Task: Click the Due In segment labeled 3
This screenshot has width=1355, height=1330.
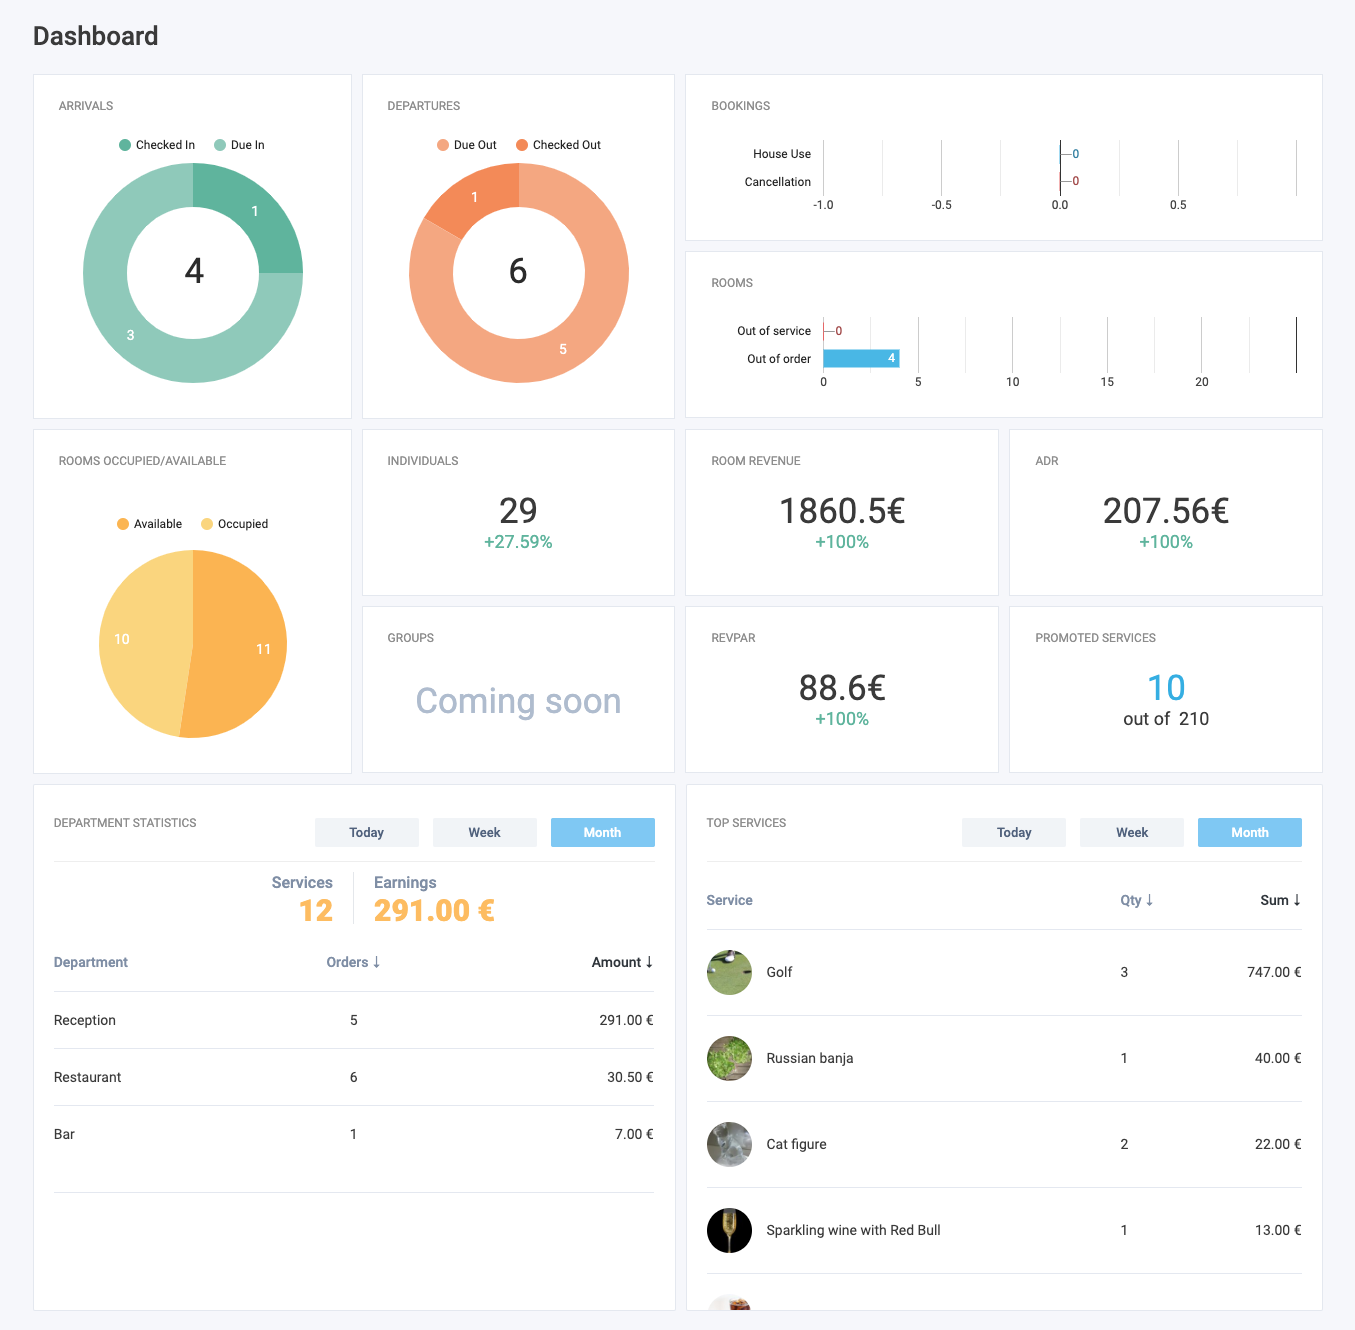Action: pos(131,335)
